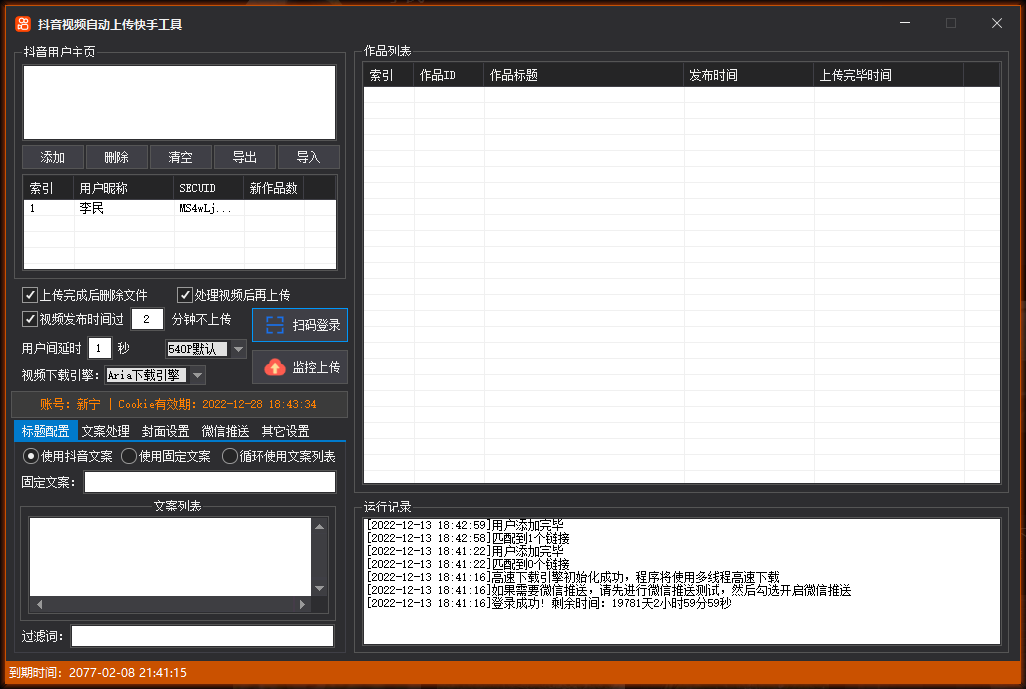This screenshot has width=1026, height=689.
Task: Switch to 标题配置 tab
Action: [x=46, y=431]
